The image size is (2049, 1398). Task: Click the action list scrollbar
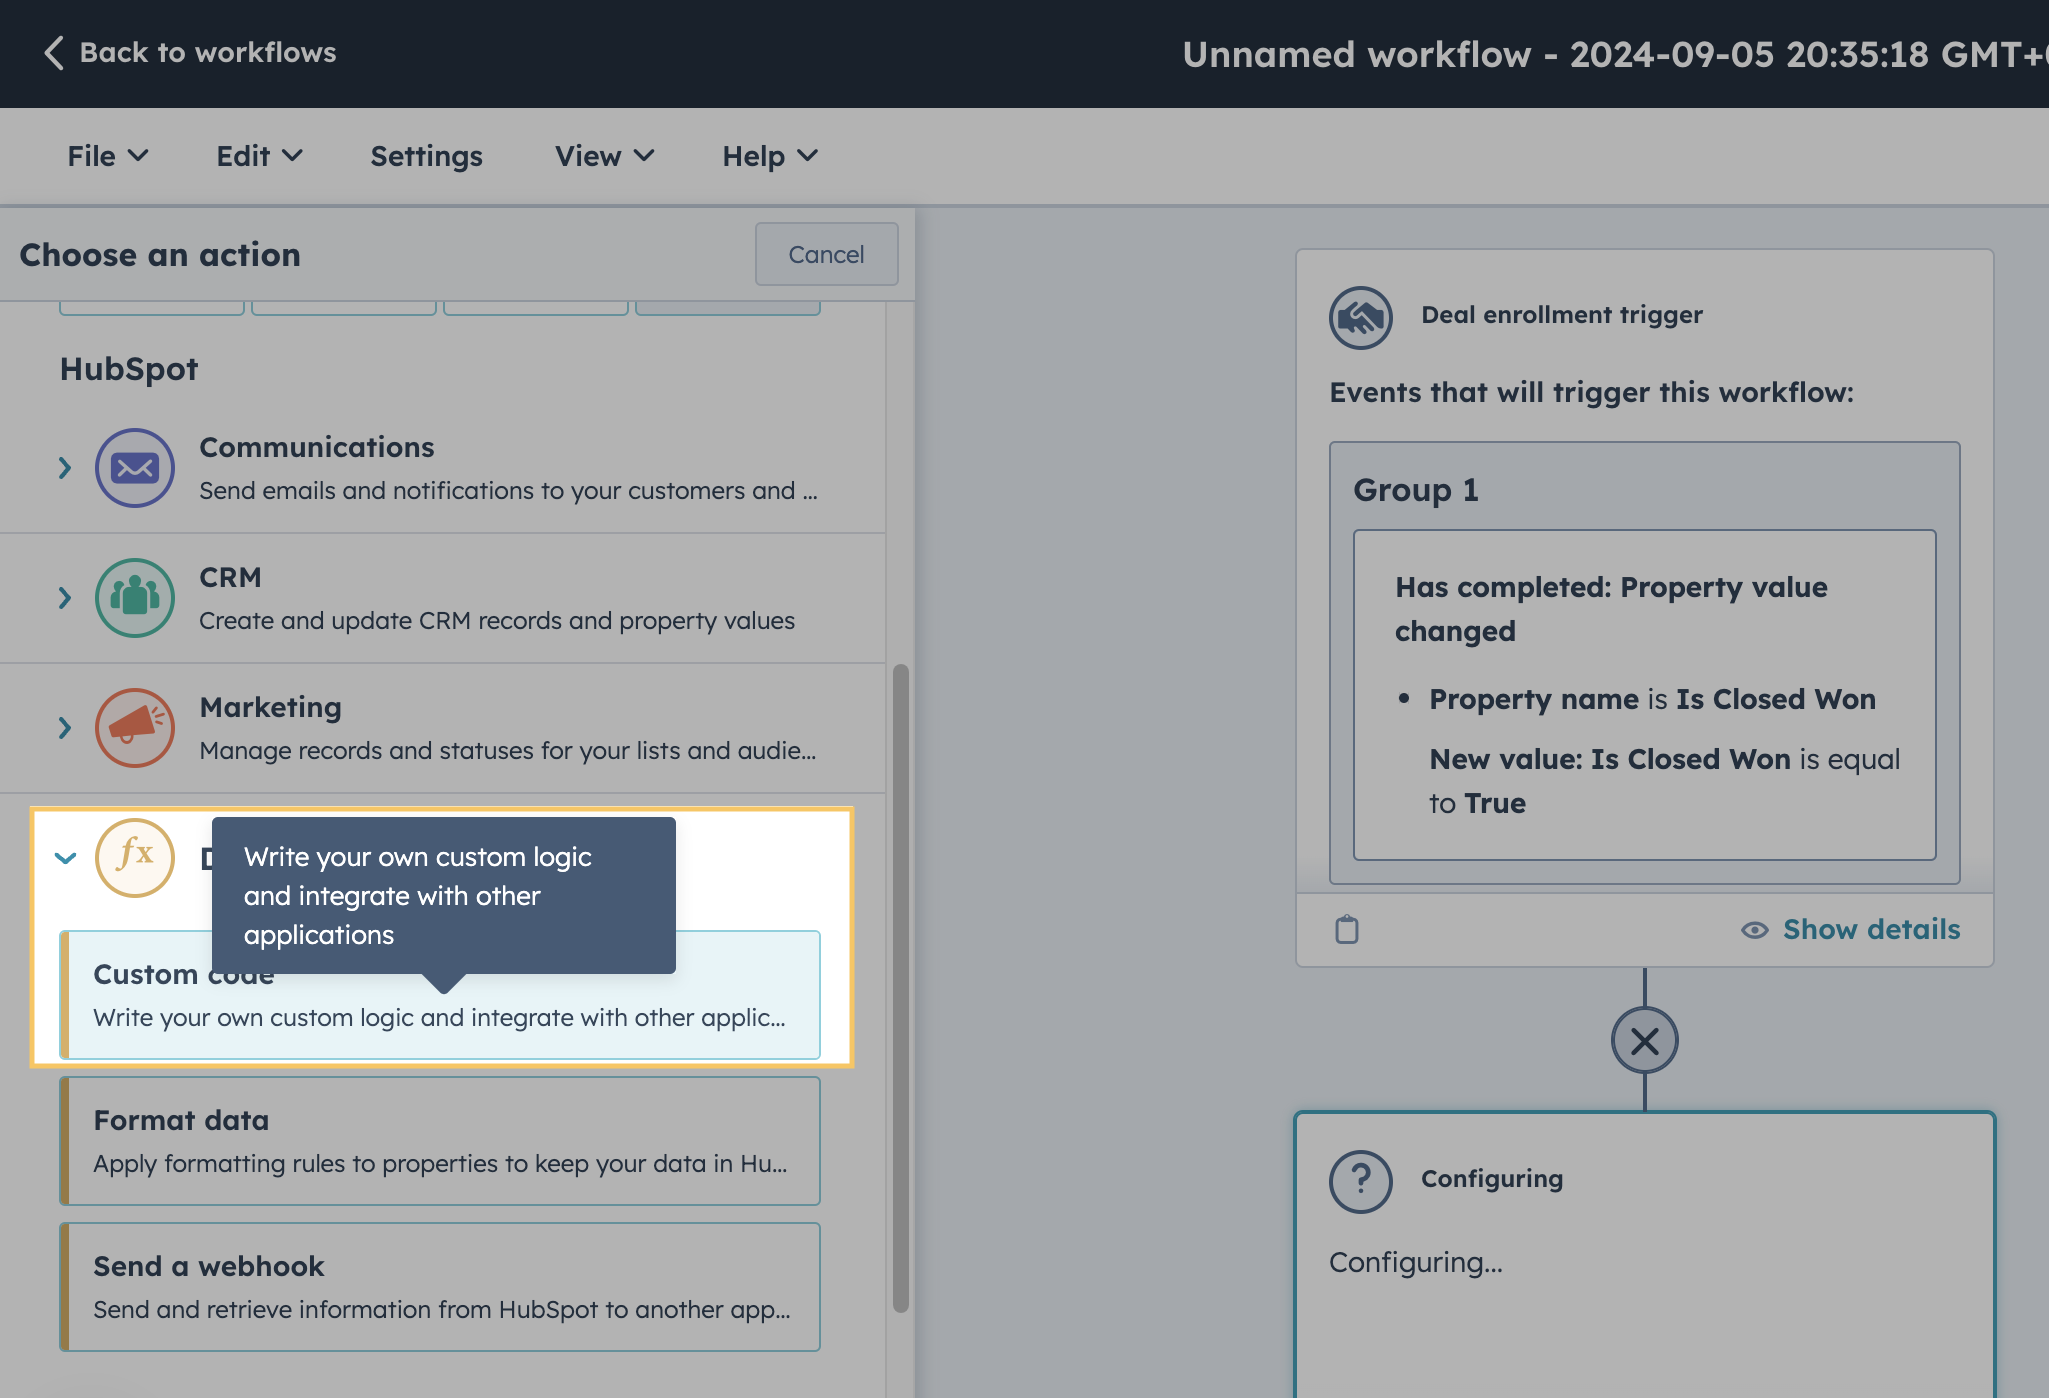point(901,988)
